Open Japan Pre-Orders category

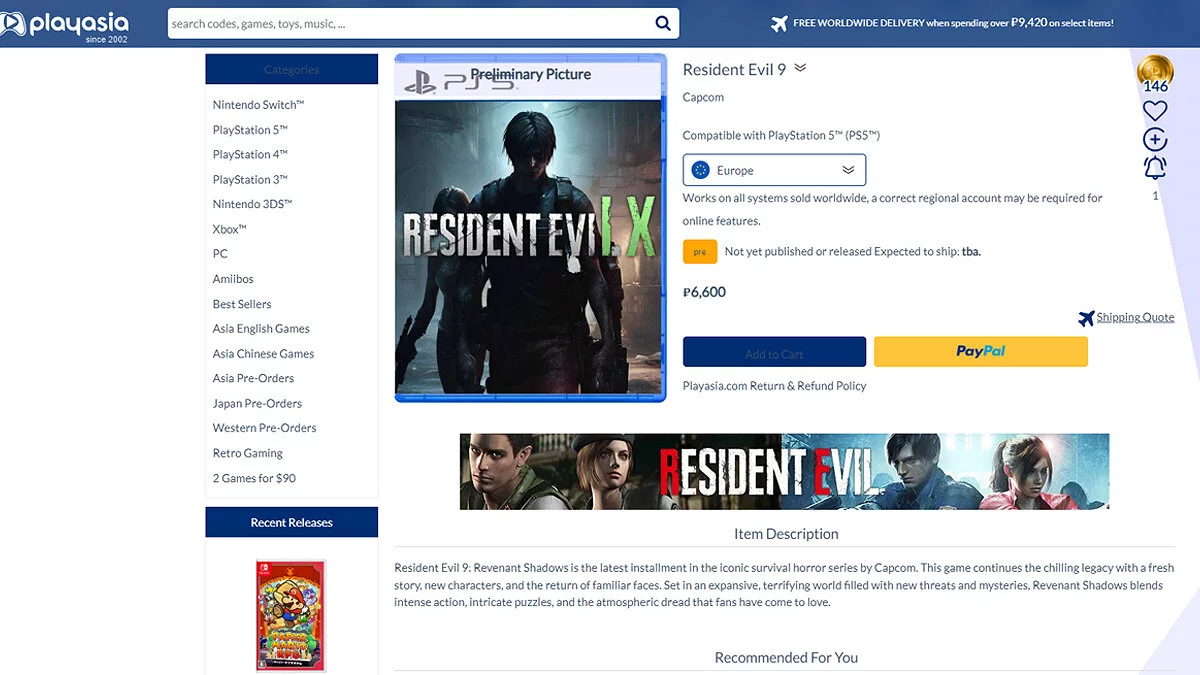[x=257, y=403]
